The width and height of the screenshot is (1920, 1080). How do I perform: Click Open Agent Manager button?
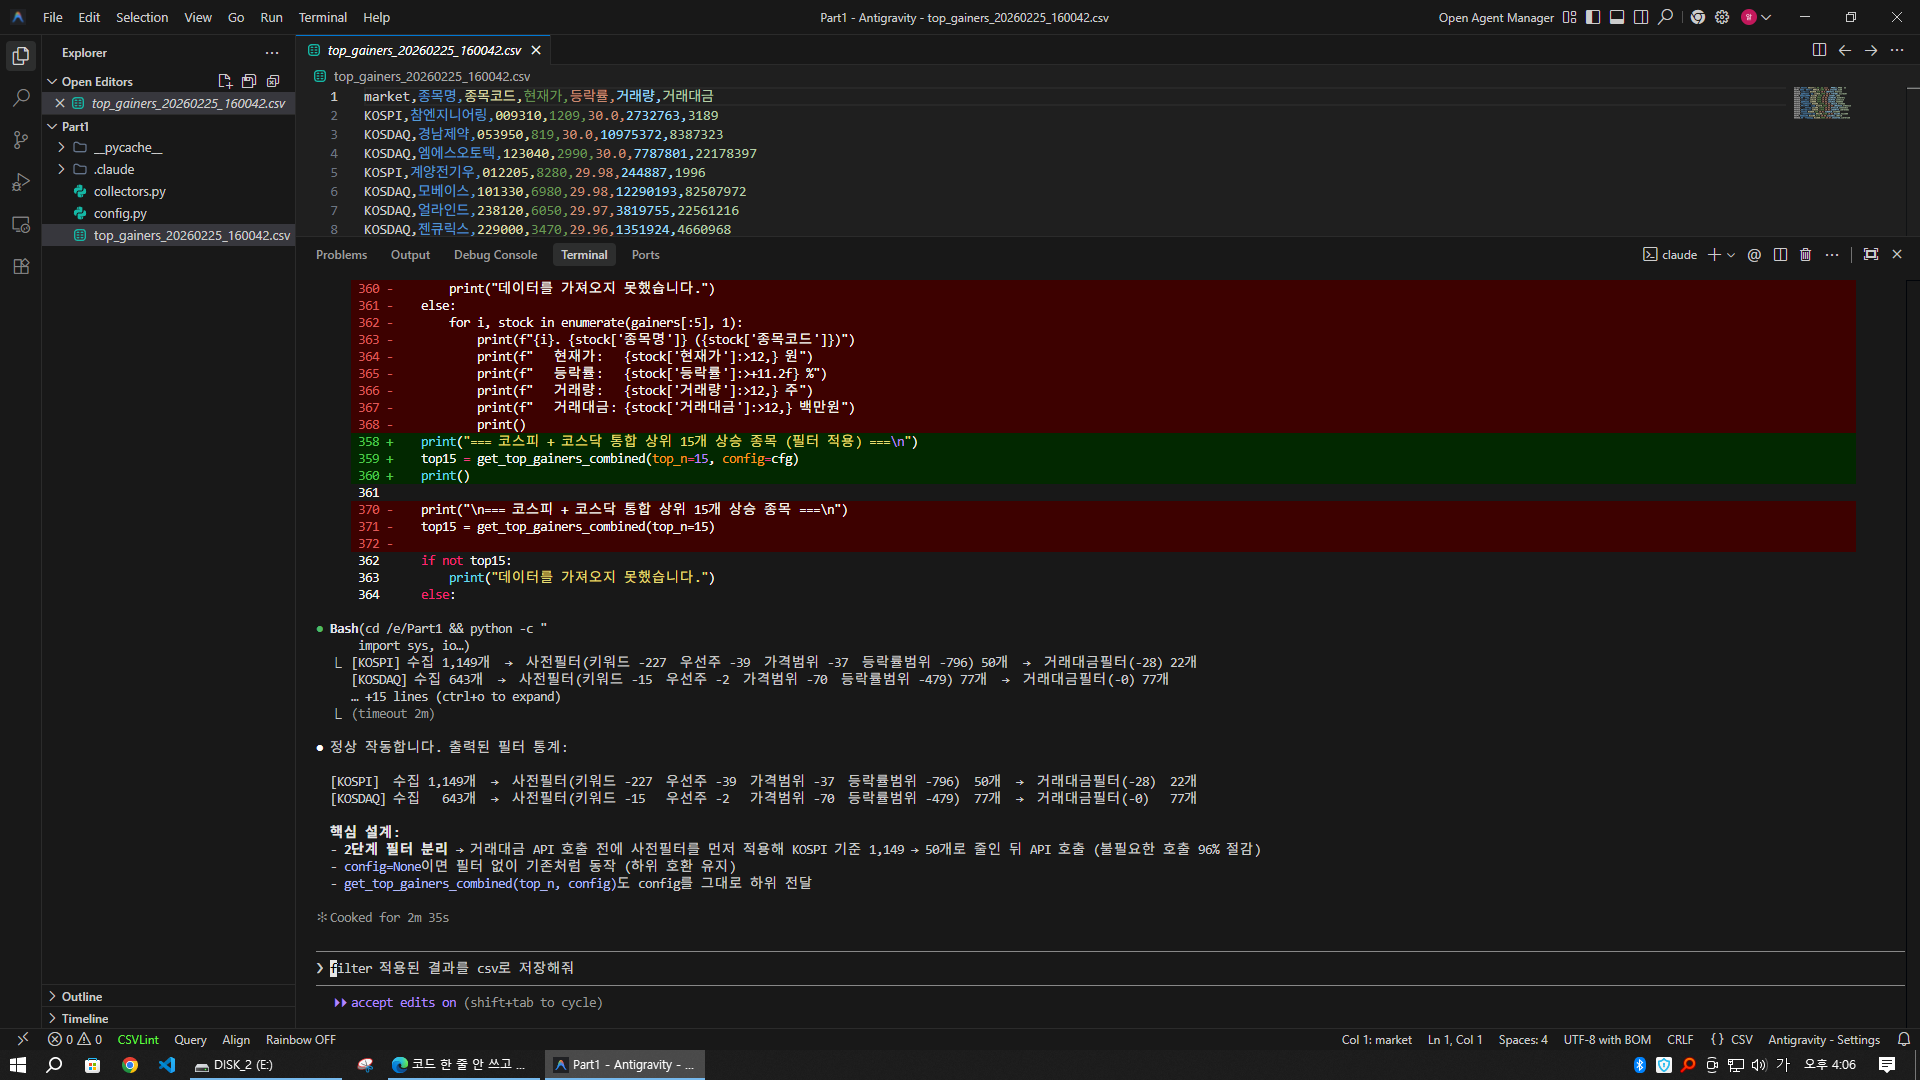1495,17
